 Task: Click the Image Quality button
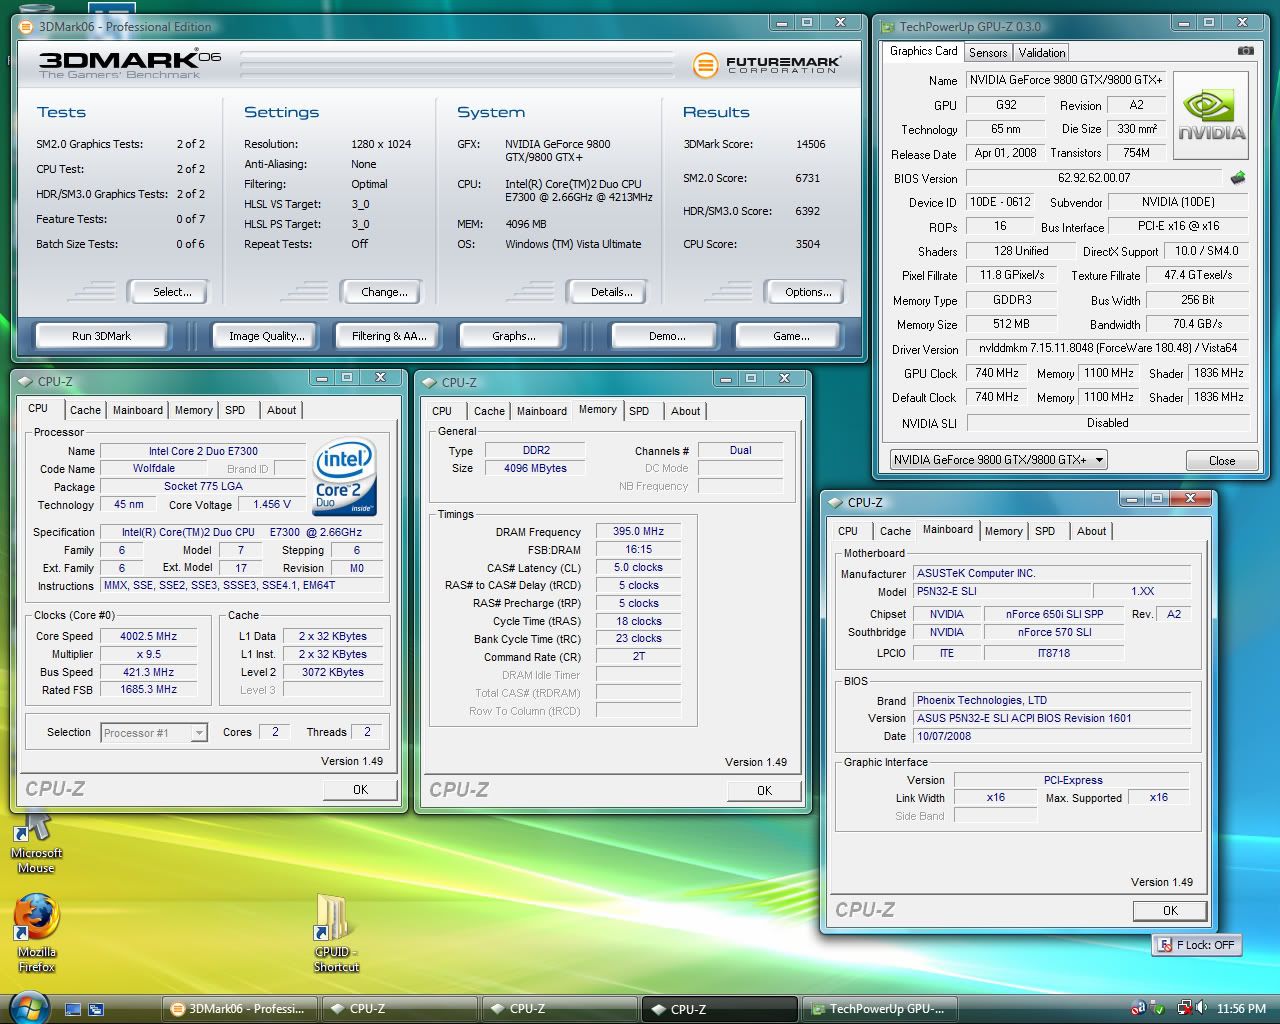[x=266, y=336]
